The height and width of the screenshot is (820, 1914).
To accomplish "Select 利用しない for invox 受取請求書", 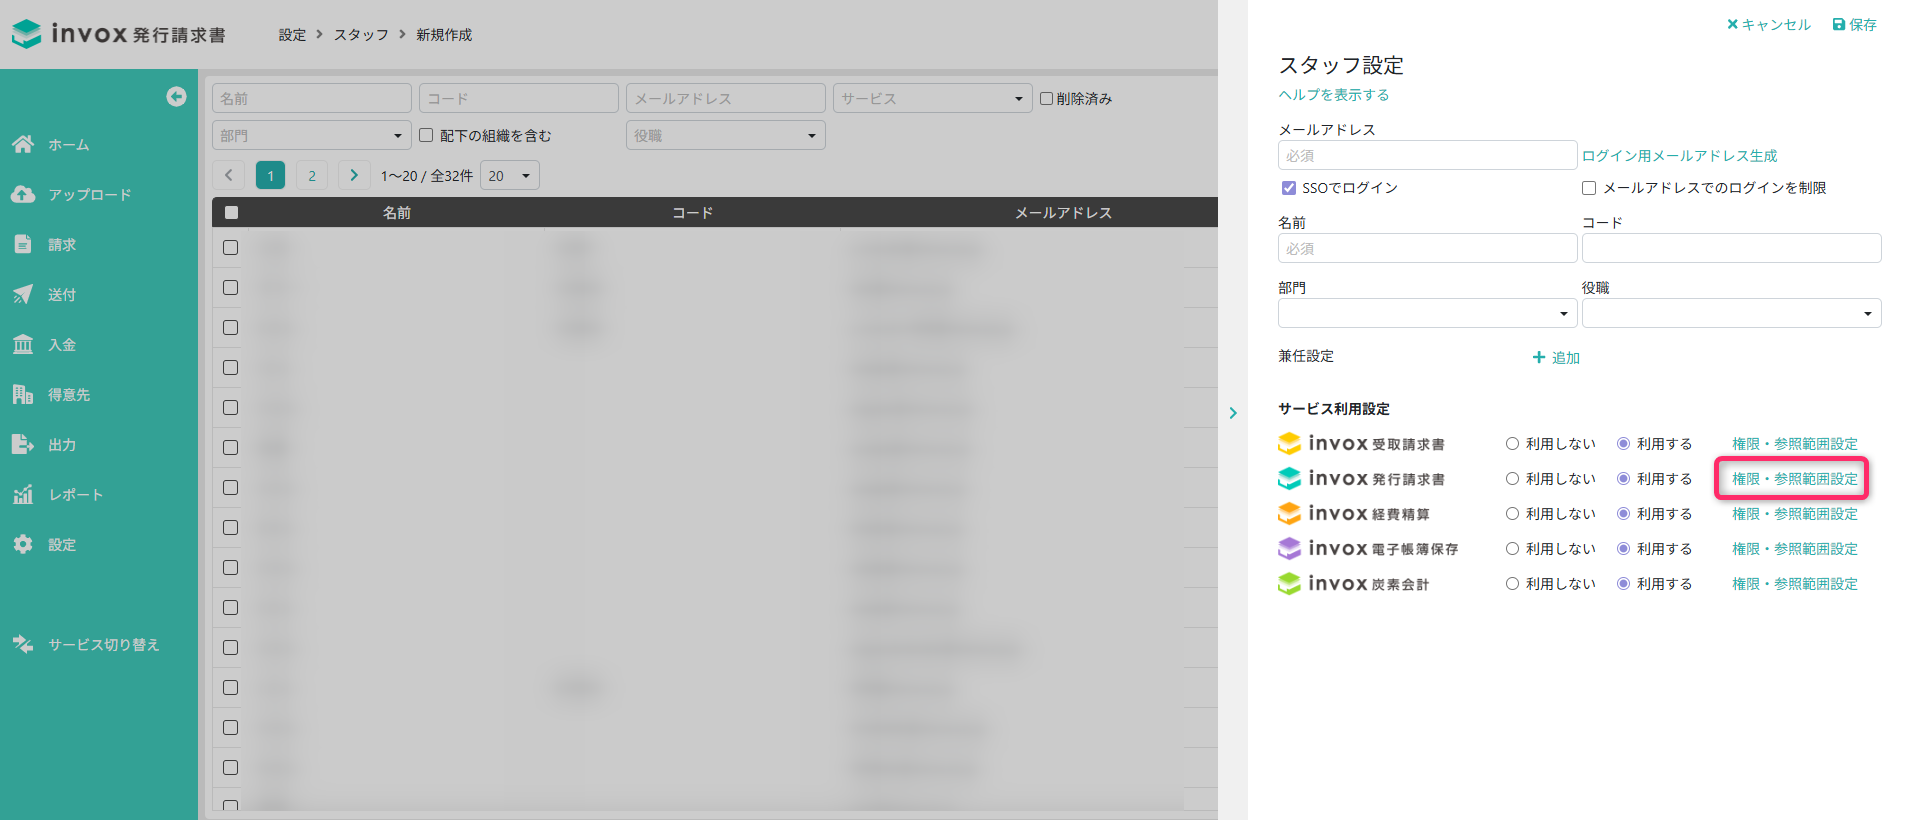I will pos(1512,443).
